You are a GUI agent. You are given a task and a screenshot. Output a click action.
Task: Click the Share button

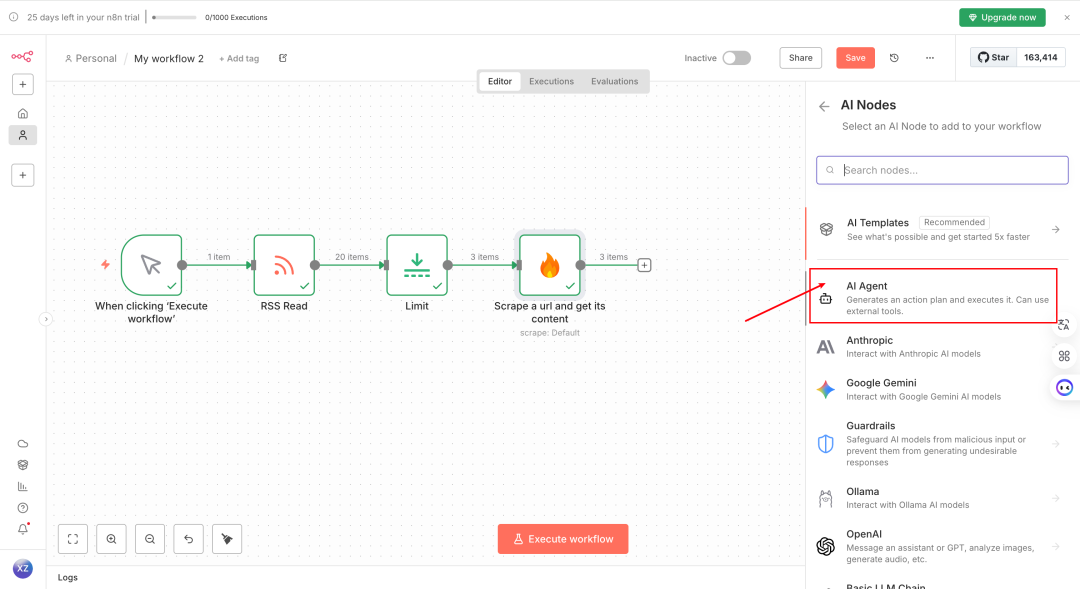pos(800,58)
